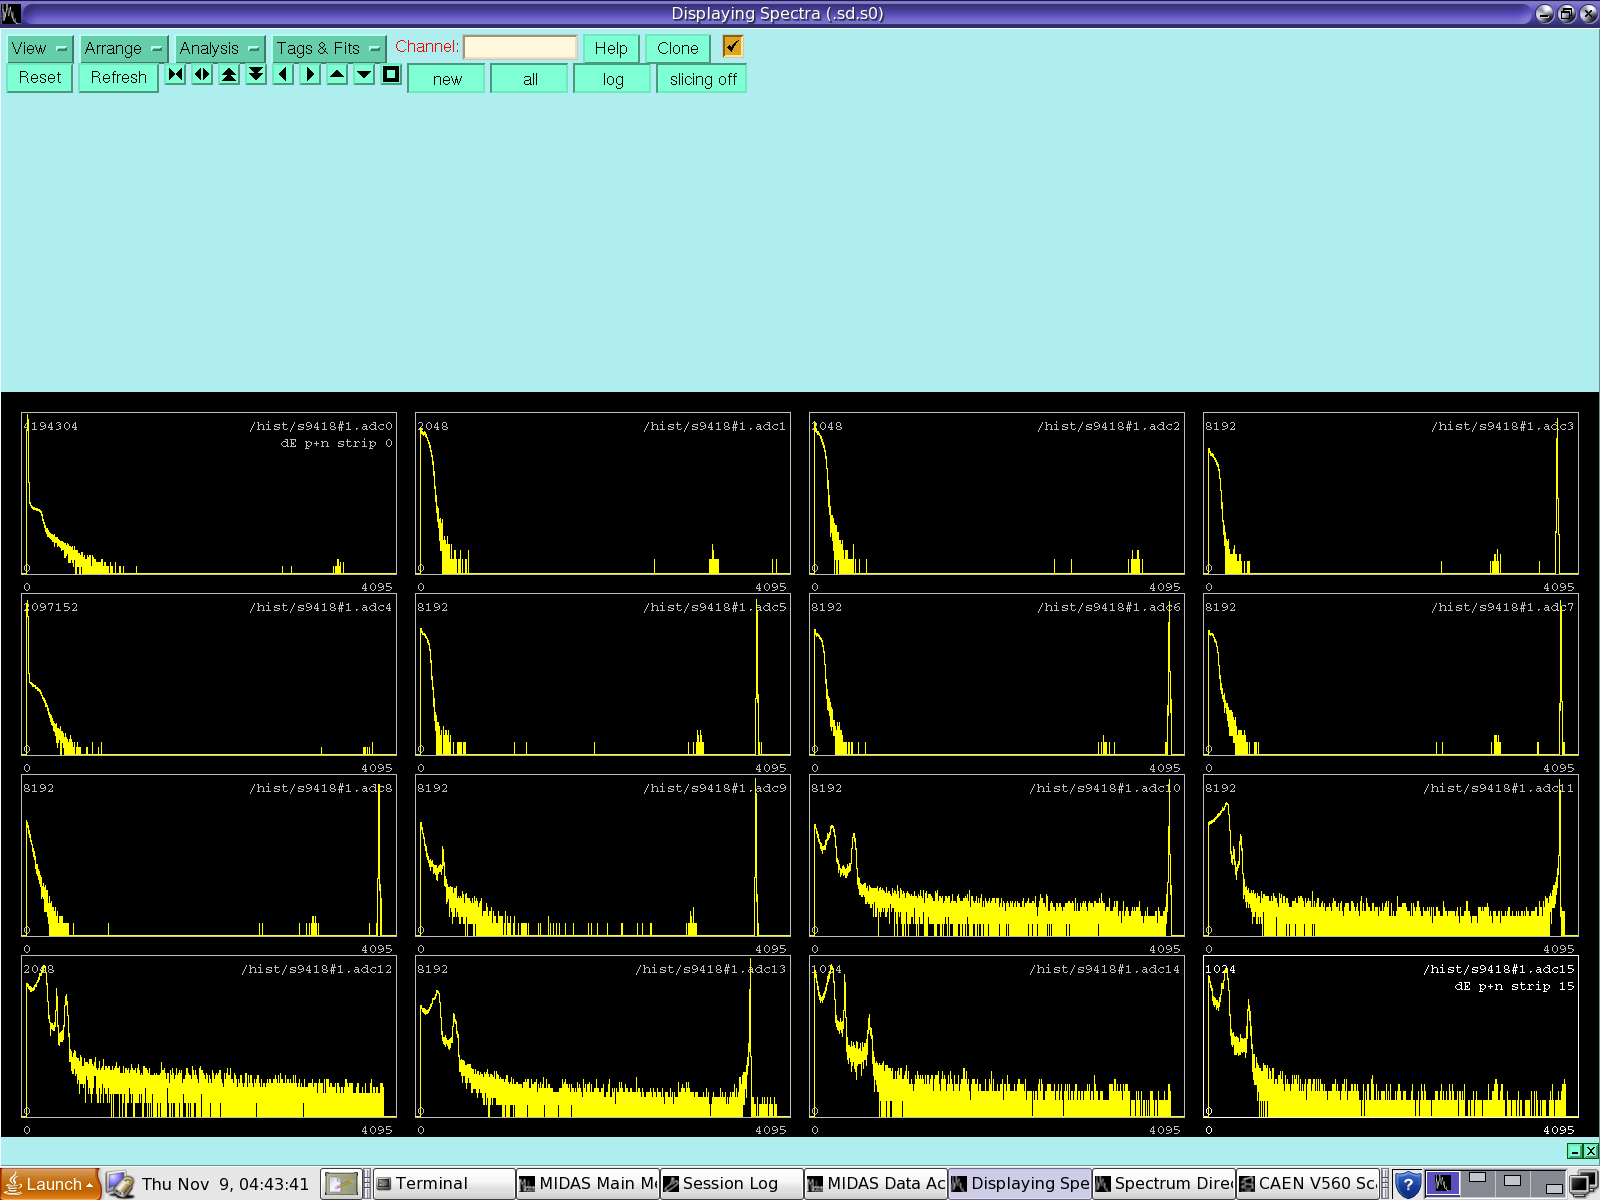Click the vertical expand double-up arrow icon

pos(230,75)
